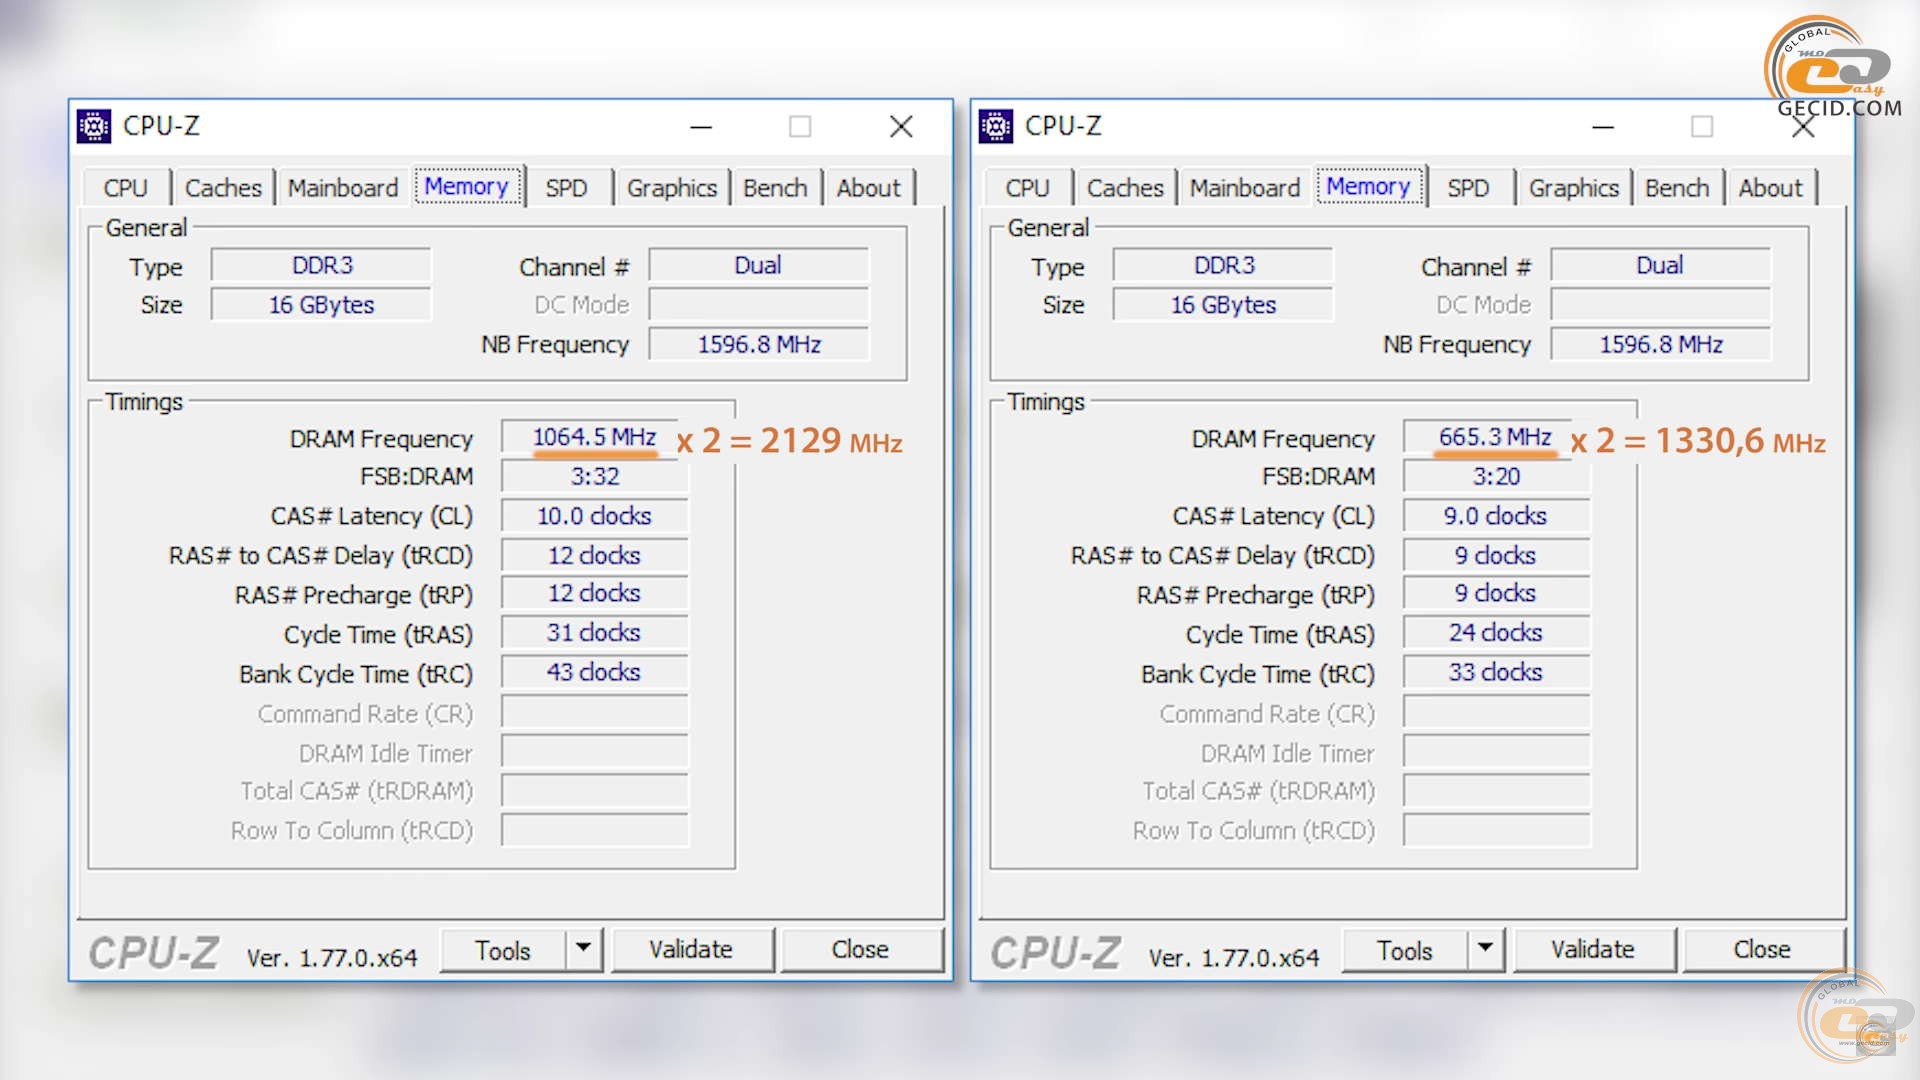Click the CPU-Z application icon right window

click(993, 125)
